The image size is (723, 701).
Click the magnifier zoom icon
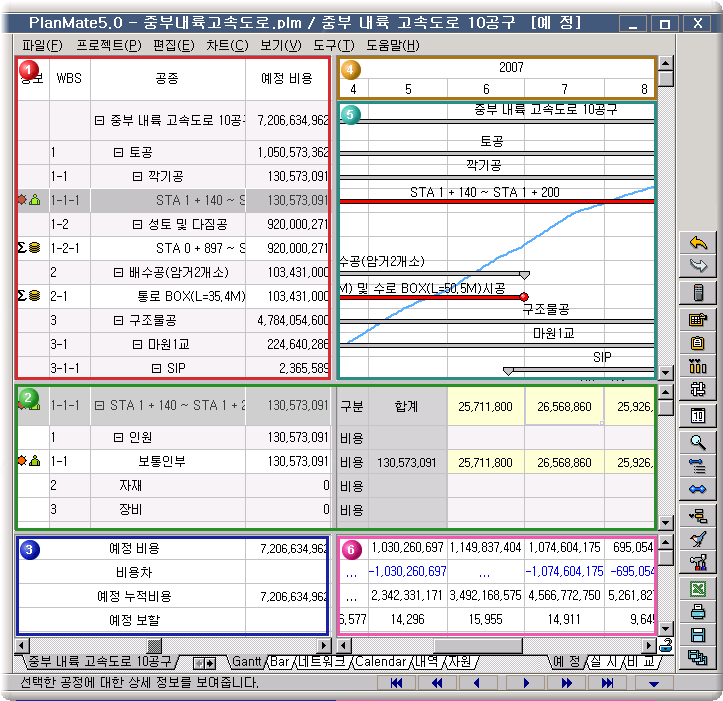click(699, 441)
